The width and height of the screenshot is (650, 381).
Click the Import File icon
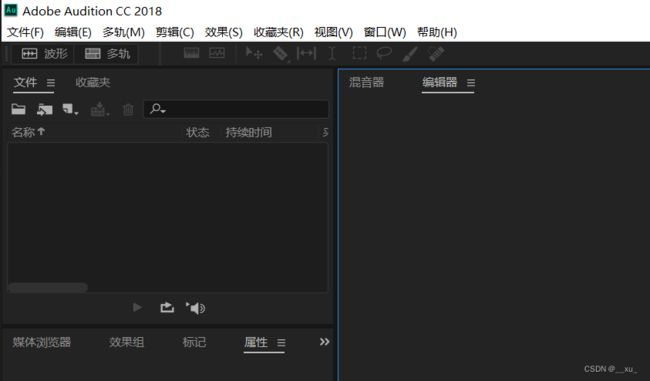(x=44, y=109)
